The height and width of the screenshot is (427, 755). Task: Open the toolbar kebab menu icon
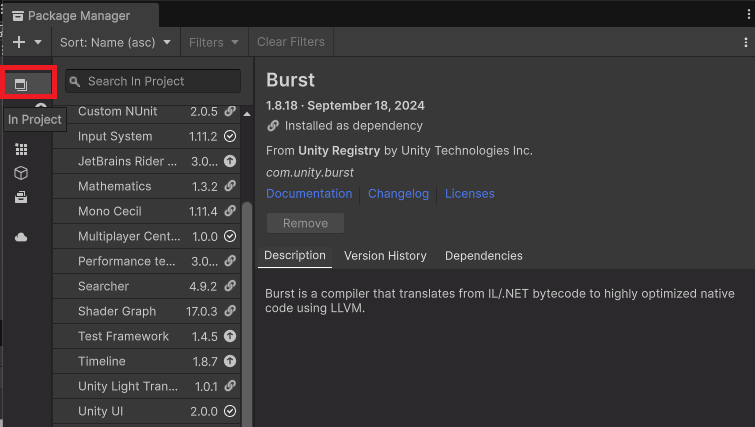coord(745,43)
